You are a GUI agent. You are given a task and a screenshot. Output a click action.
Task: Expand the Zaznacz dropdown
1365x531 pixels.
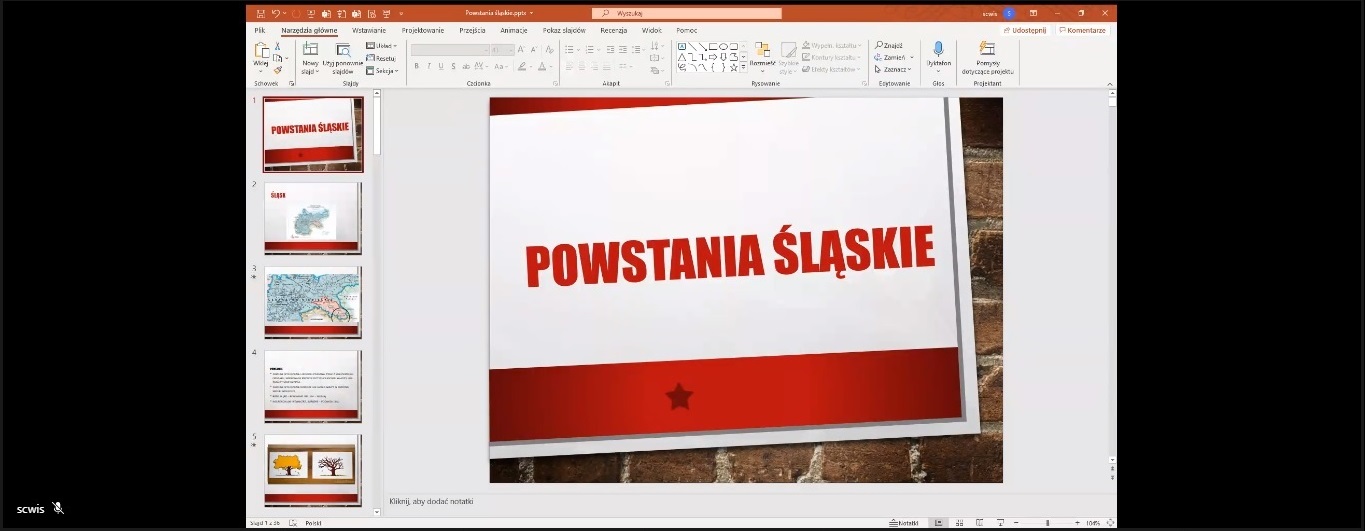point(894,70)
